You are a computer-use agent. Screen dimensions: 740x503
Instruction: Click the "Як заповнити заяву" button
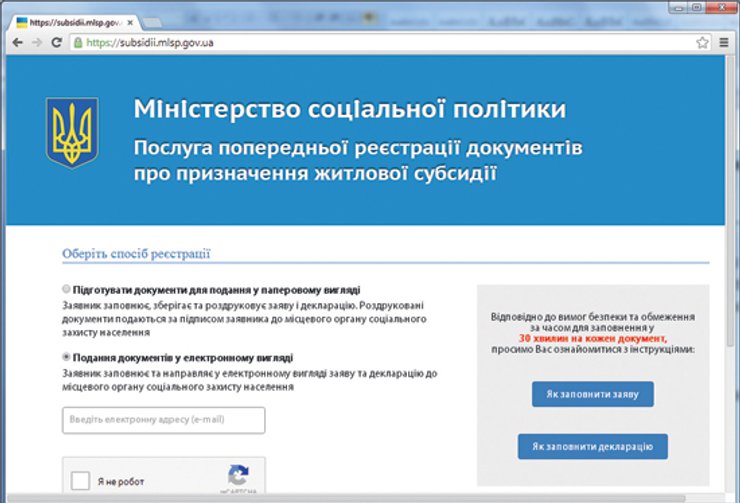coord(592,395)
